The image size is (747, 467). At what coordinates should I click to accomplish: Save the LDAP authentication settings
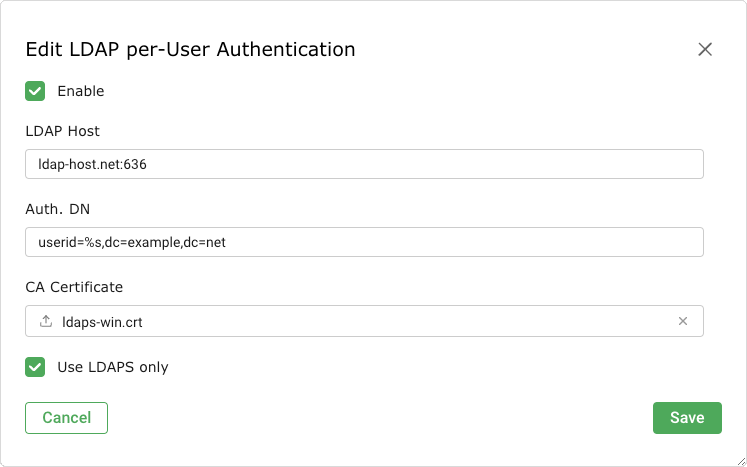686,418
